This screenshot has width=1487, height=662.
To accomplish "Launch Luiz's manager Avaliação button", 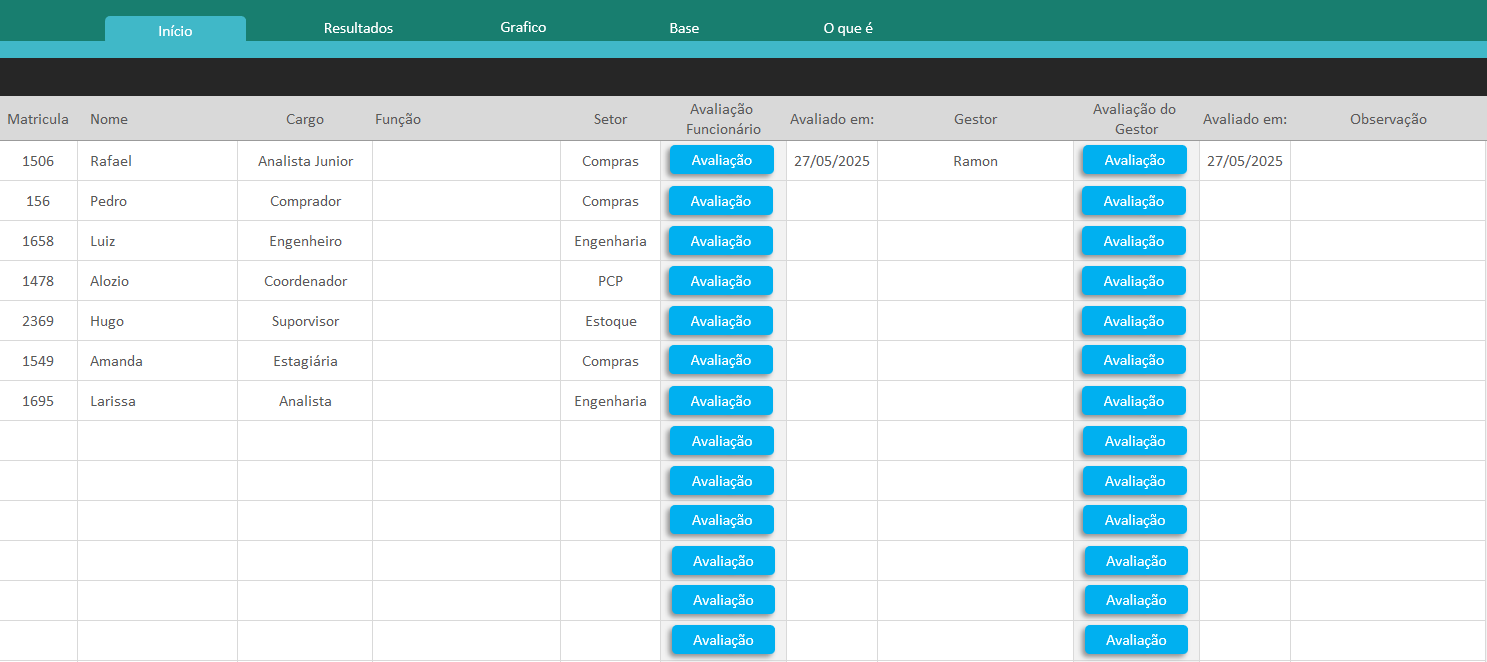I will (x=1133, y=241).
